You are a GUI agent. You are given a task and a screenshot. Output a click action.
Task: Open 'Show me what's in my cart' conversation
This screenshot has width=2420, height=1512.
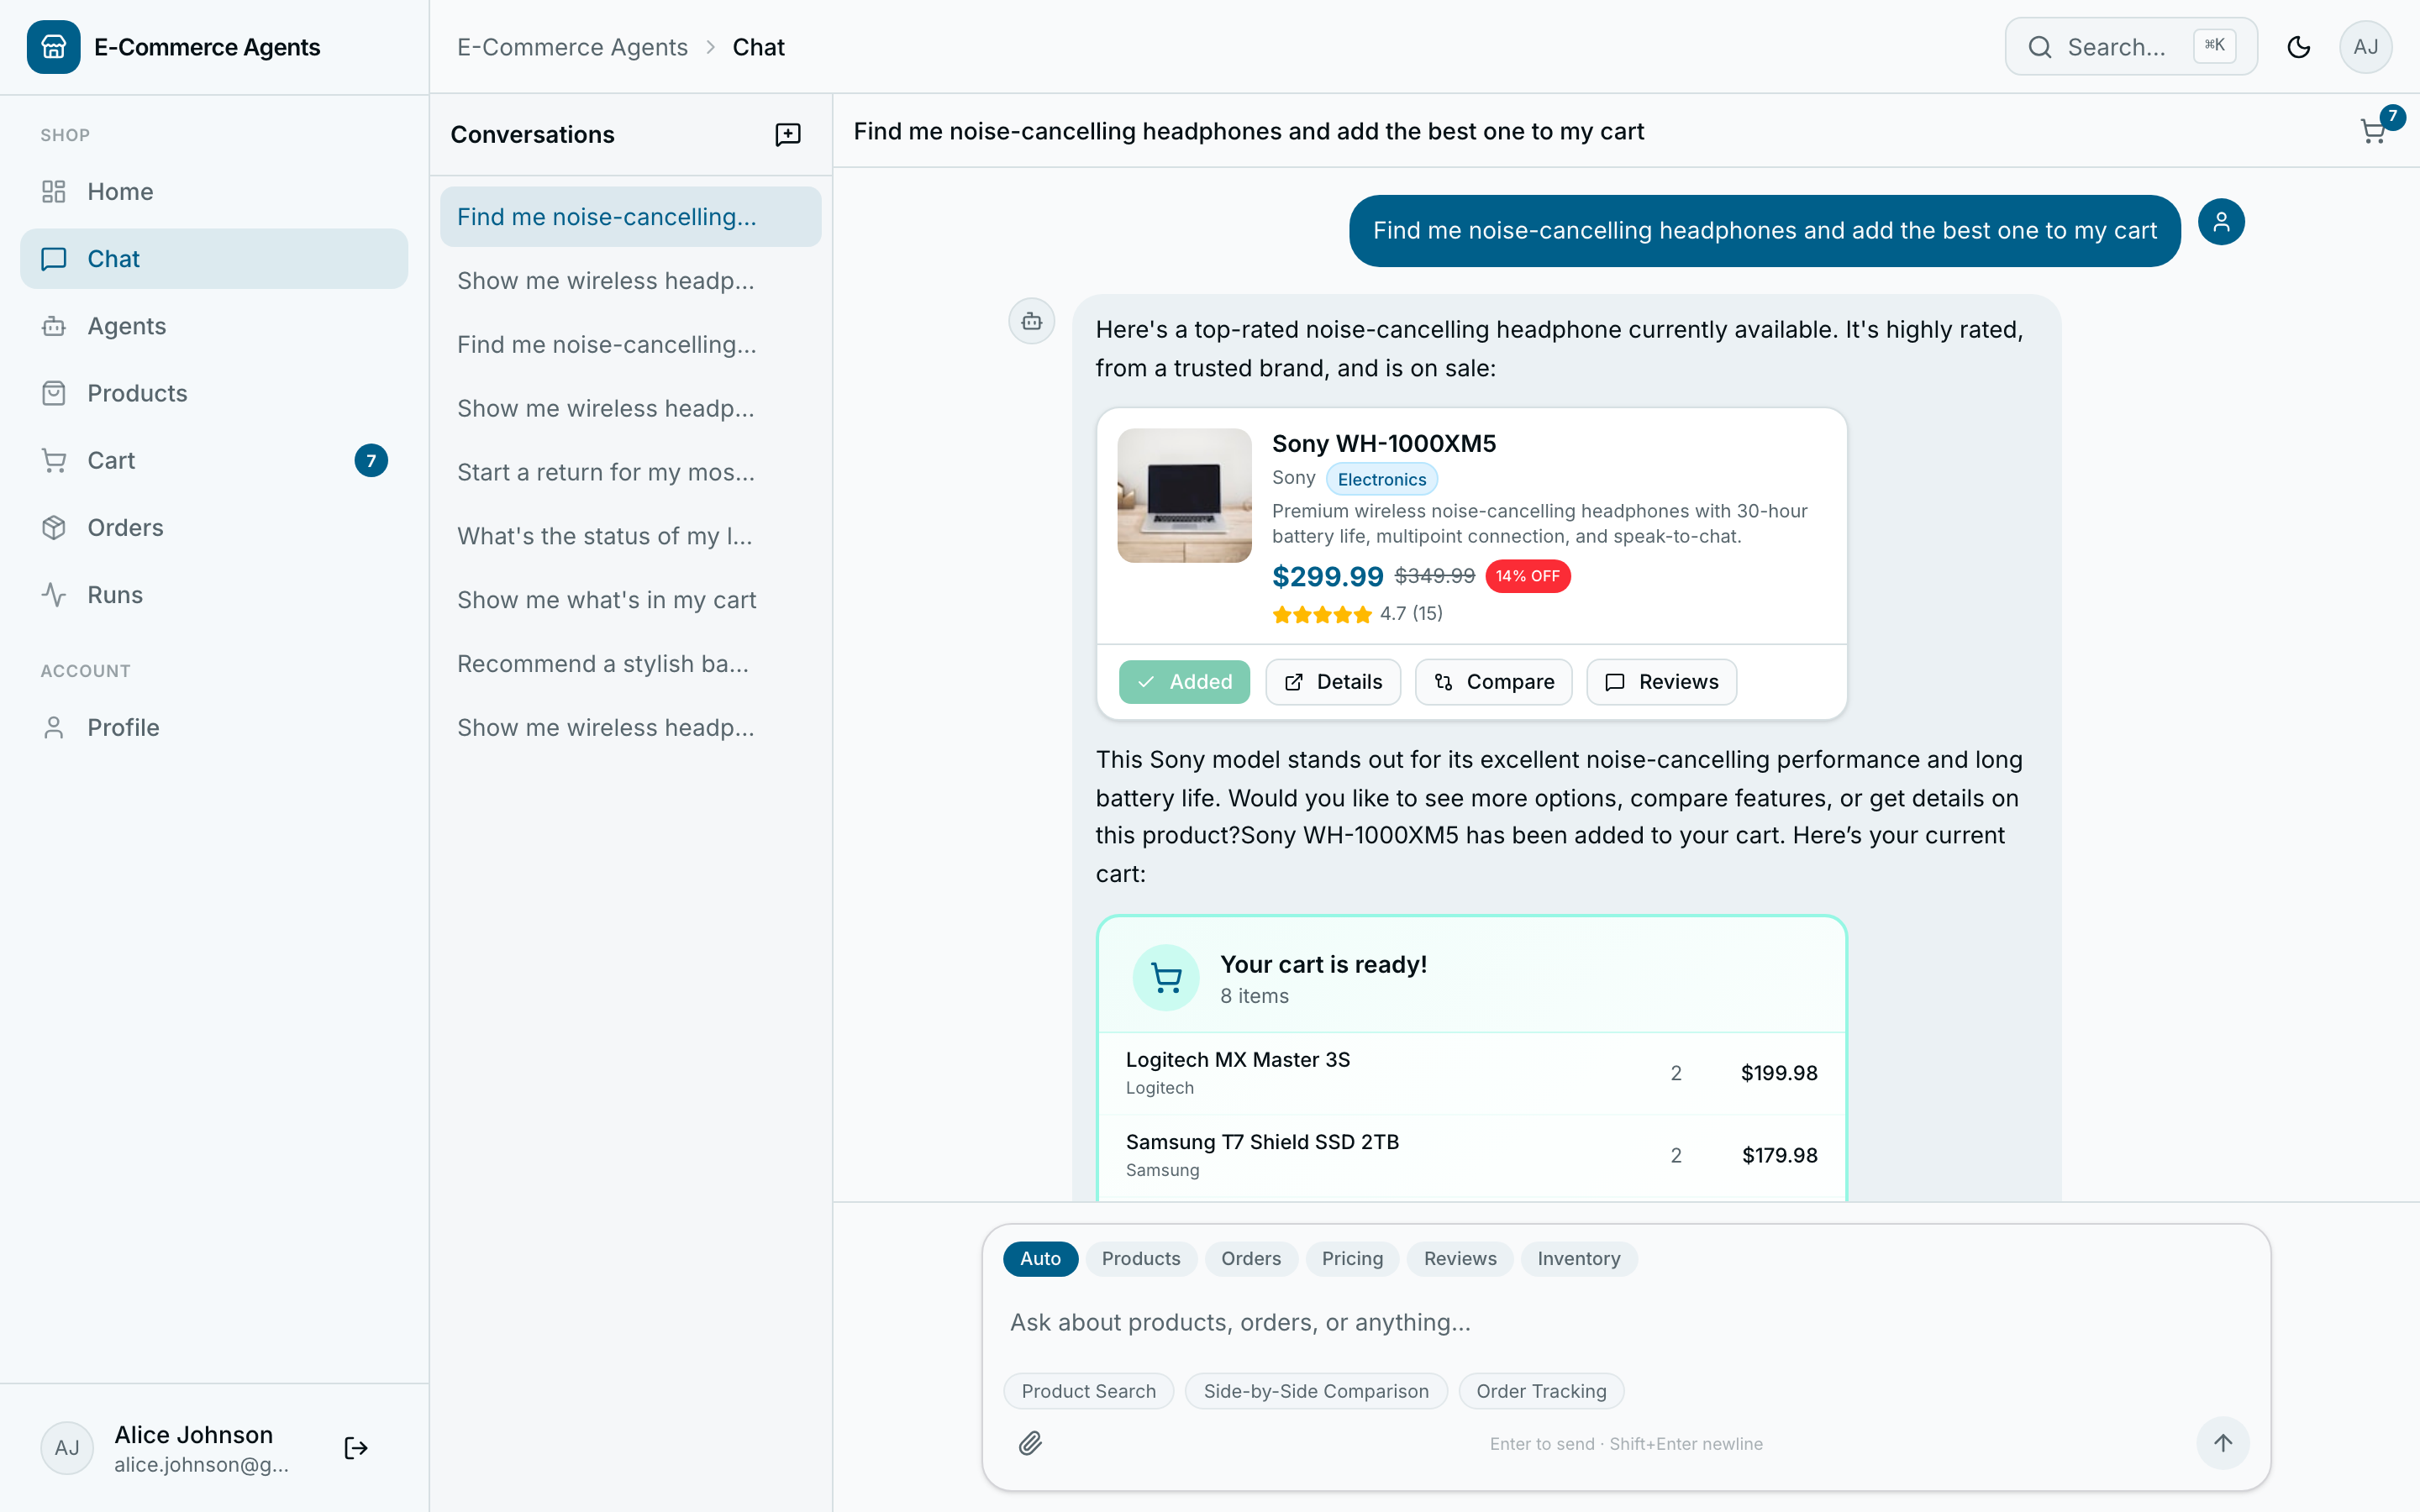coord(630,600)
